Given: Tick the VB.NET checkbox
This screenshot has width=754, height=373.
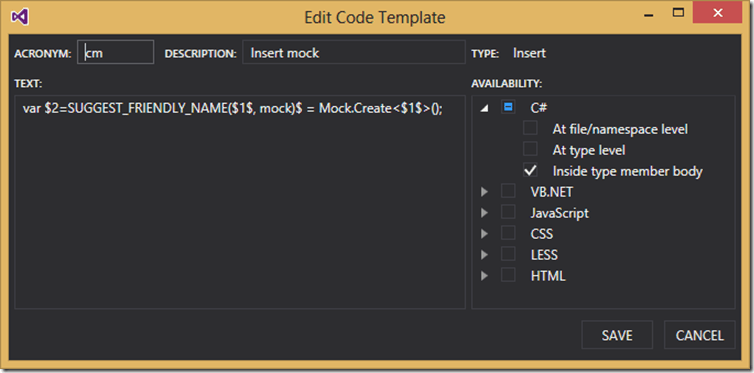Looking at the screenshot, I should click(508, 191).
